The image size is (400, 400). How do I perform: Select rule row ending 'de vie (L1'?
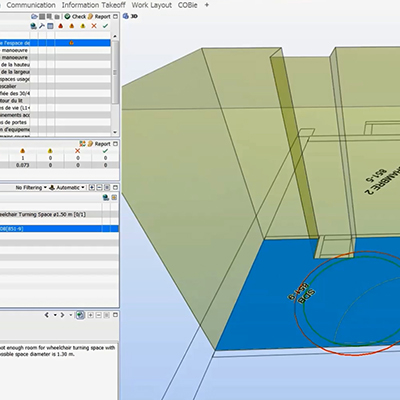click(55, 108)
